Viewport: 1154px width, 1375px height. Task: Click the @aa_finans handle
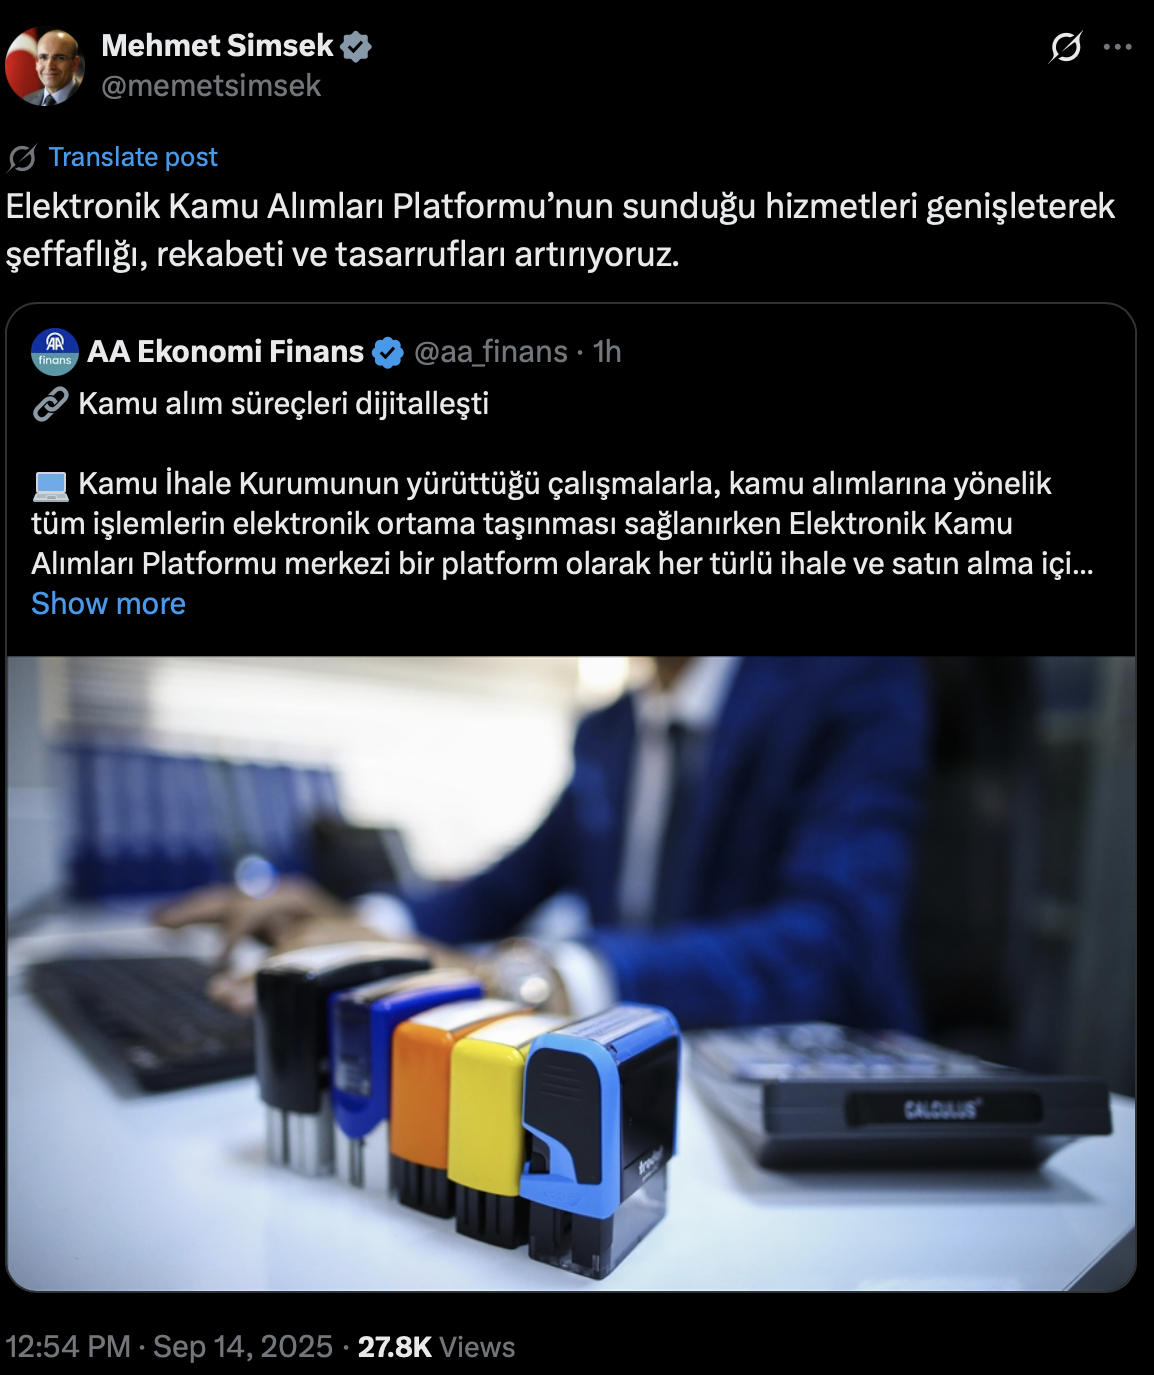490,351
